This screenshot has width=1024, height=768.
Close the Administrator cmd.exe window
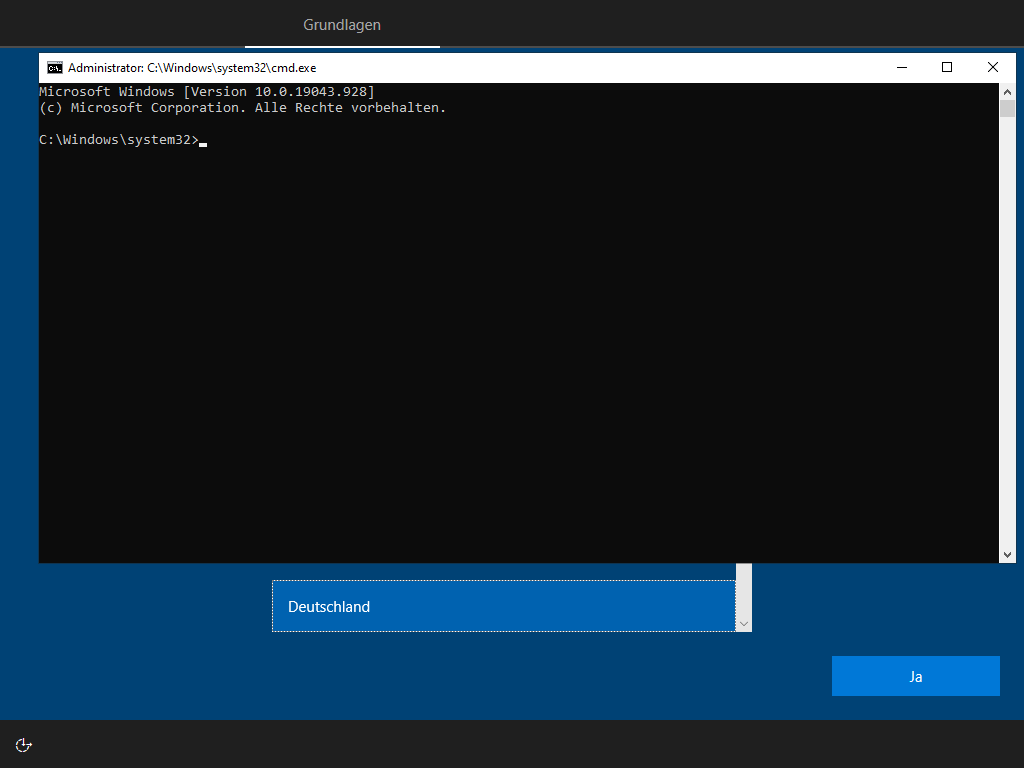click(x=993, y=67)
